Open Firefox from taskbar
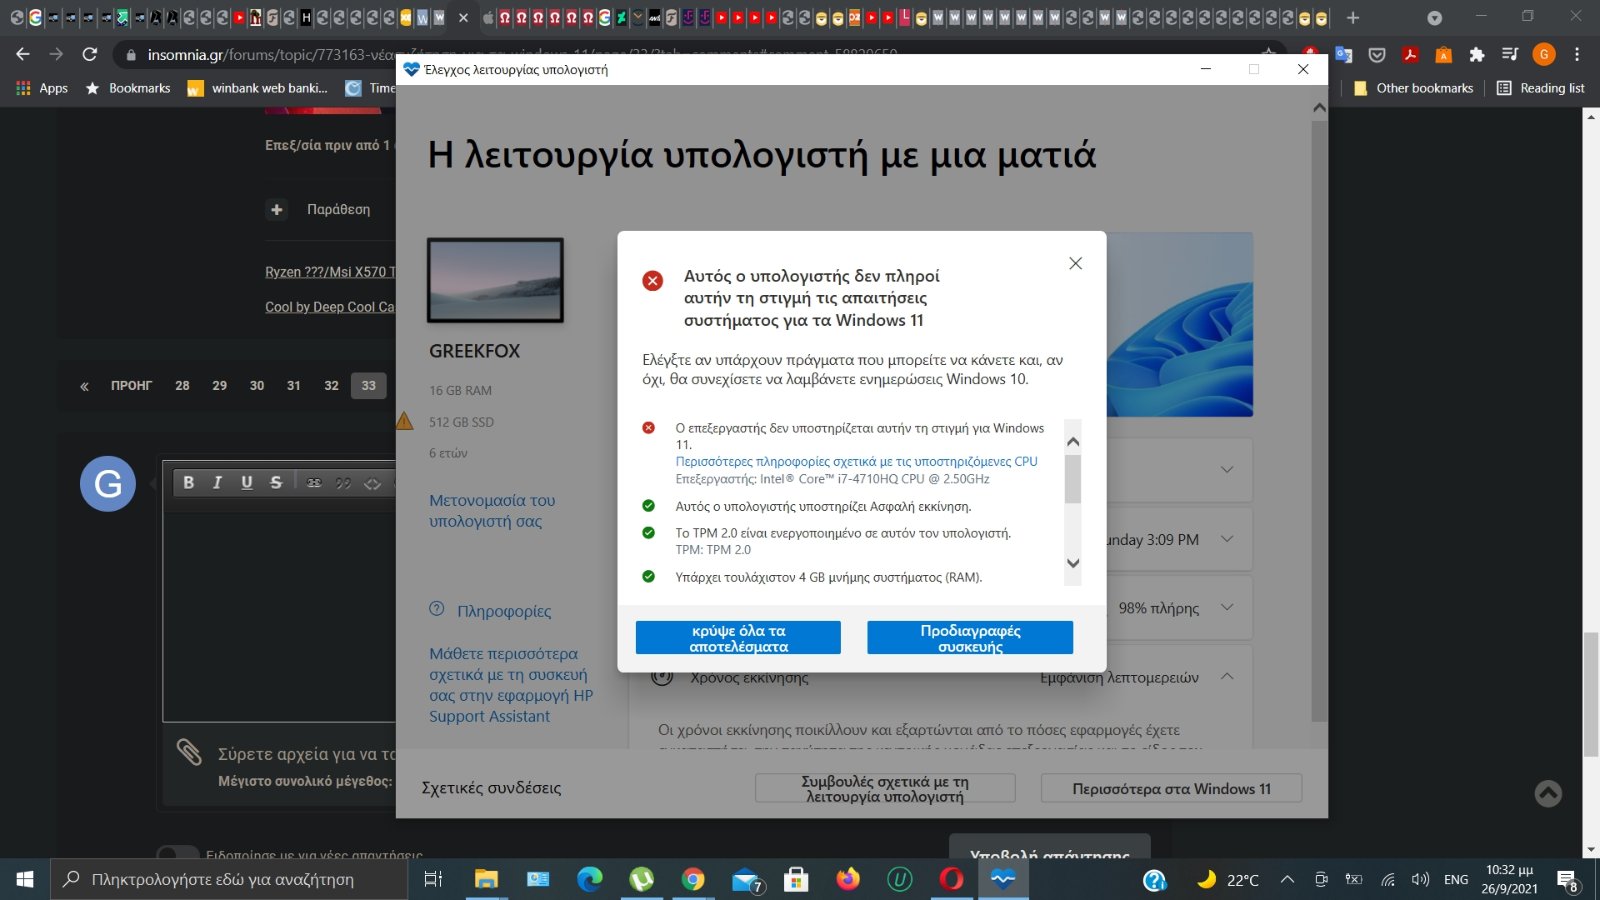The width and height of the screenshot is (1600, 900). pyautogui.click(x=848, y=879)
